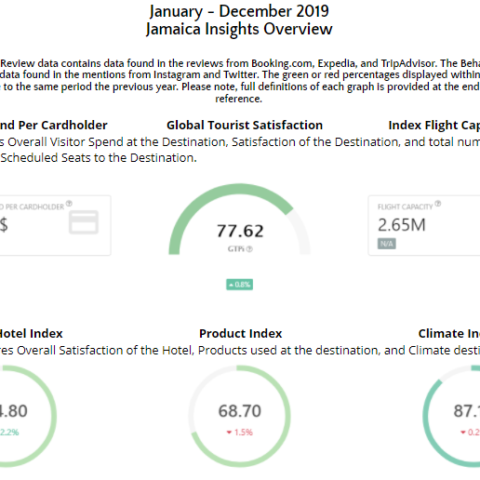Click the Climate Index red decrease indicator

(470, 432)
